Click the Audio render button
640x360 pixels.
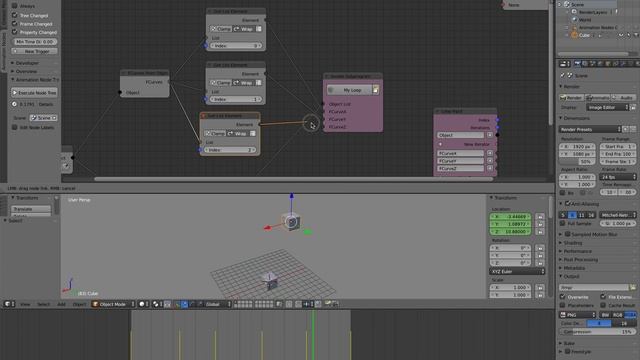[623, 98]
